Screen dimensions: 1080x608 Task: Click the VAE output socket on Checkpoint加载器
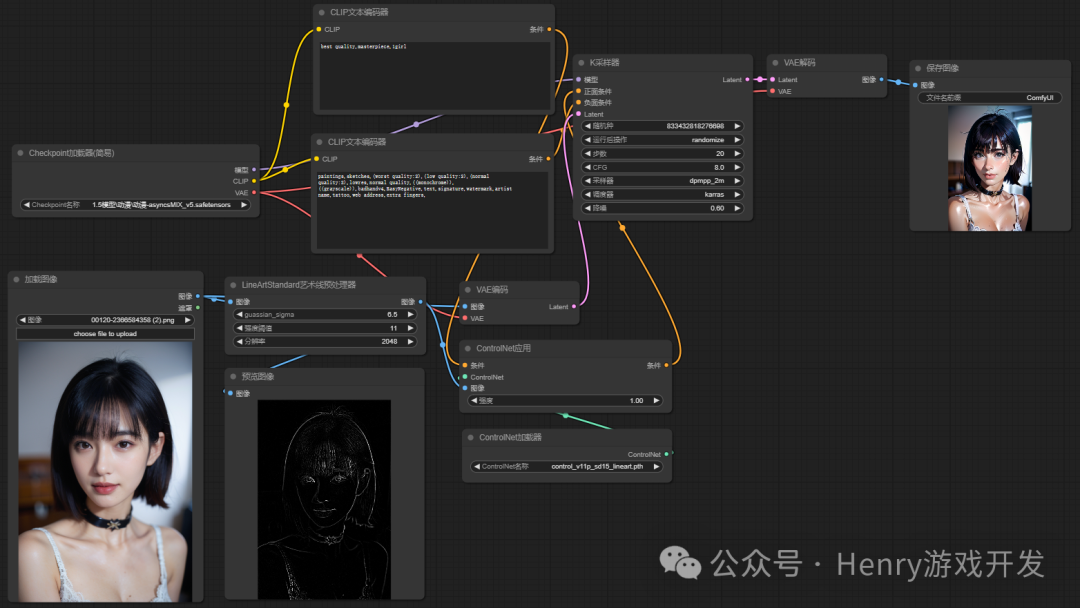[x=254, y=192]
